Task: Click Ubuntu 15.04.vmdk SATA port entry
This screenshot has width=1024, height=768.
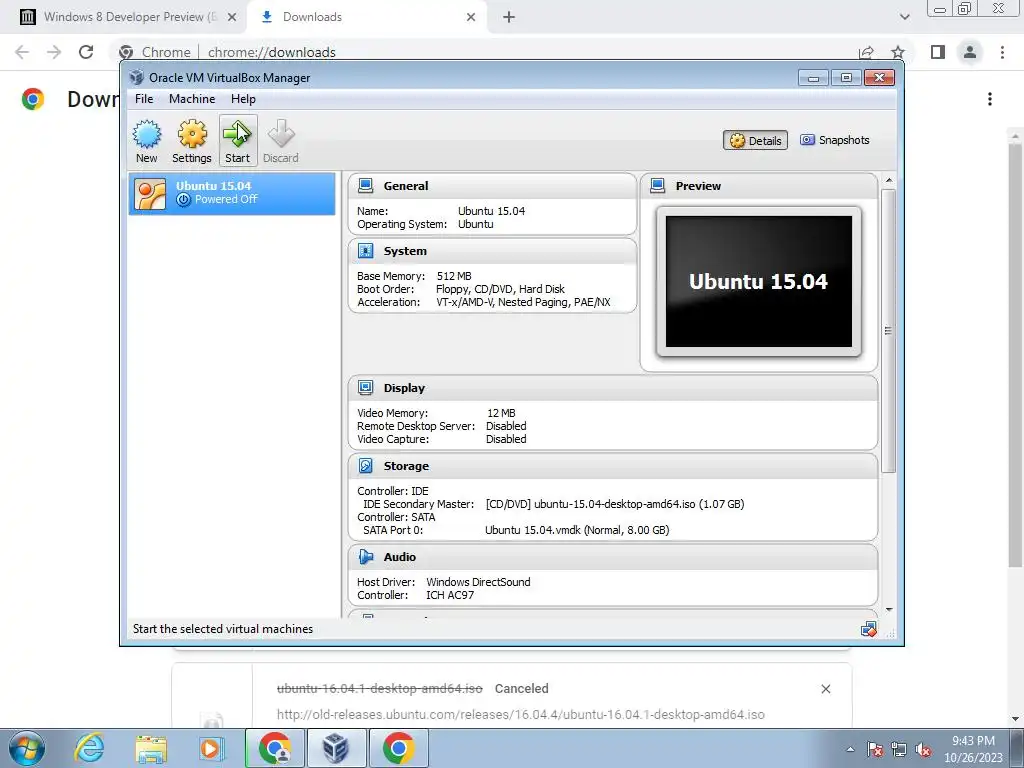Action: (x=577, y=530)
